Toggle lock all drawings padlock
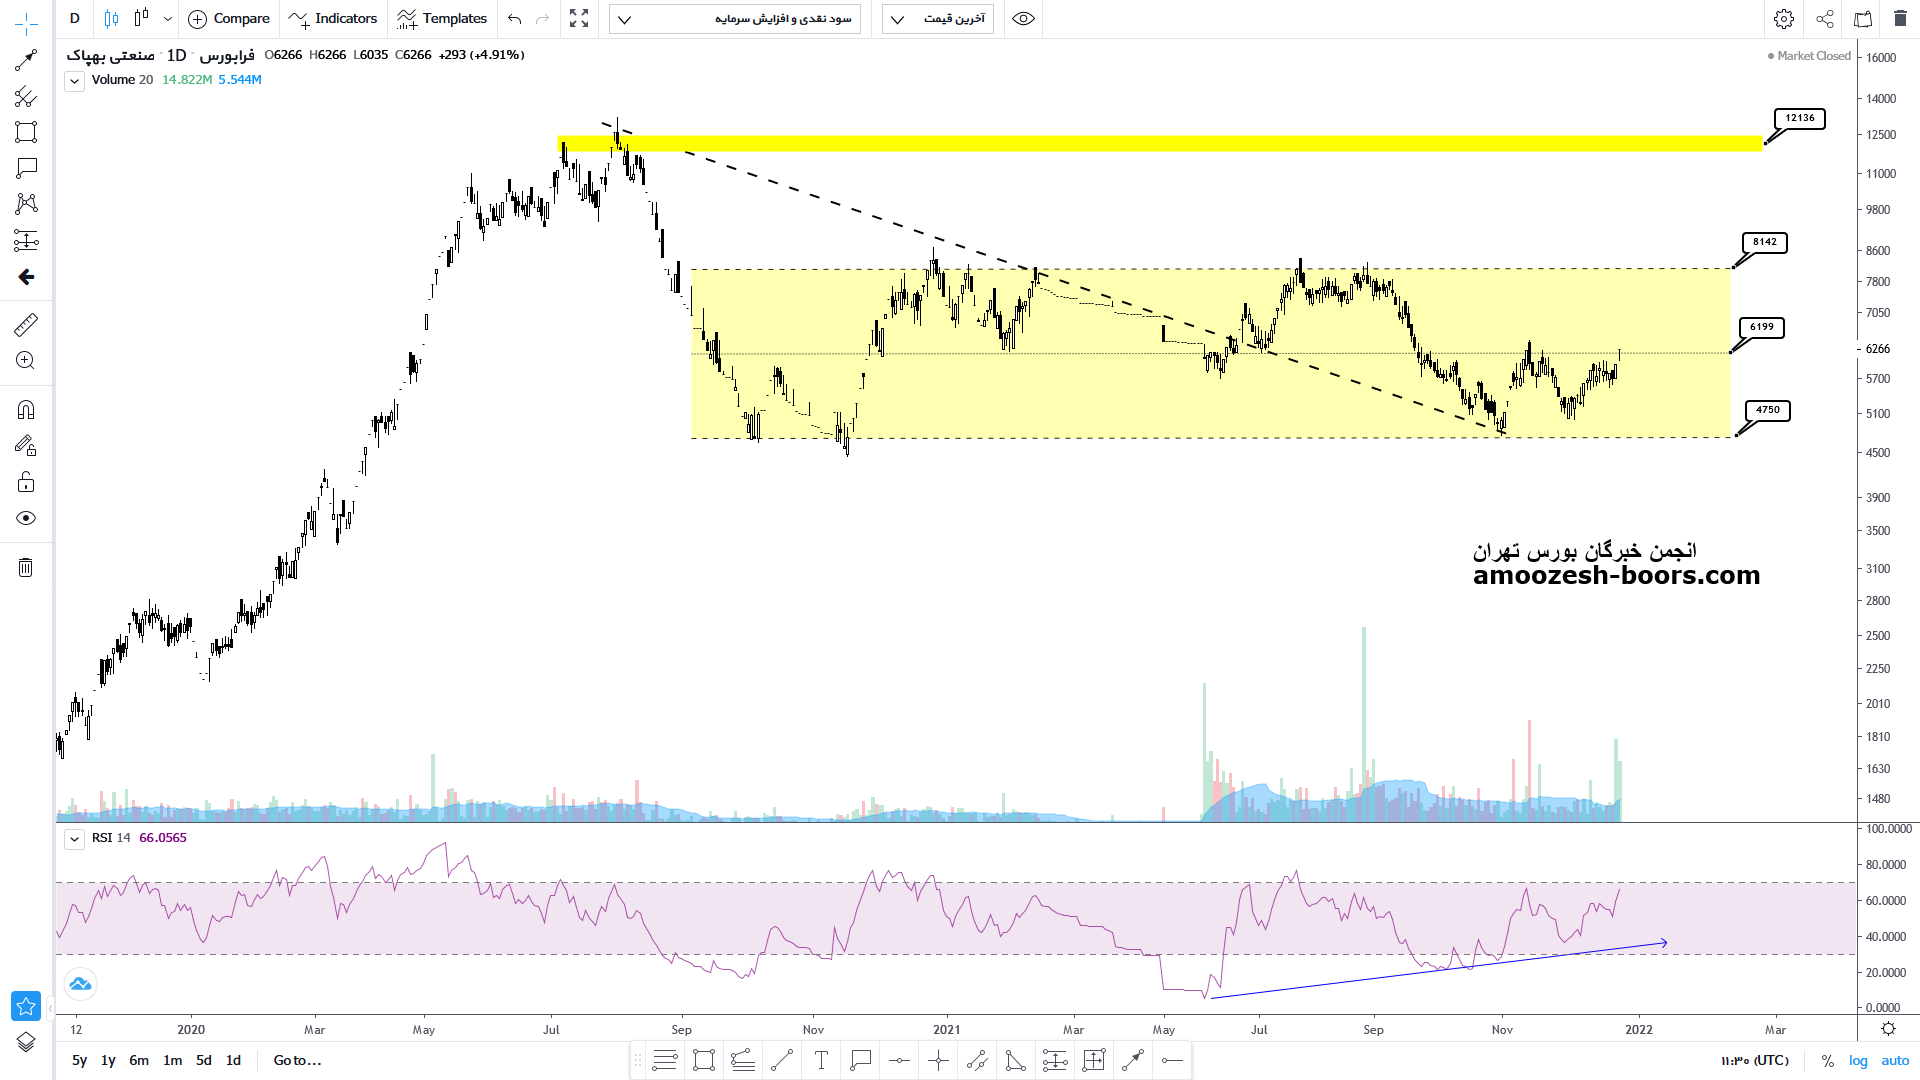This screenshot has height=1080, width=1920. pyautogui.click(x=26, y=483)
